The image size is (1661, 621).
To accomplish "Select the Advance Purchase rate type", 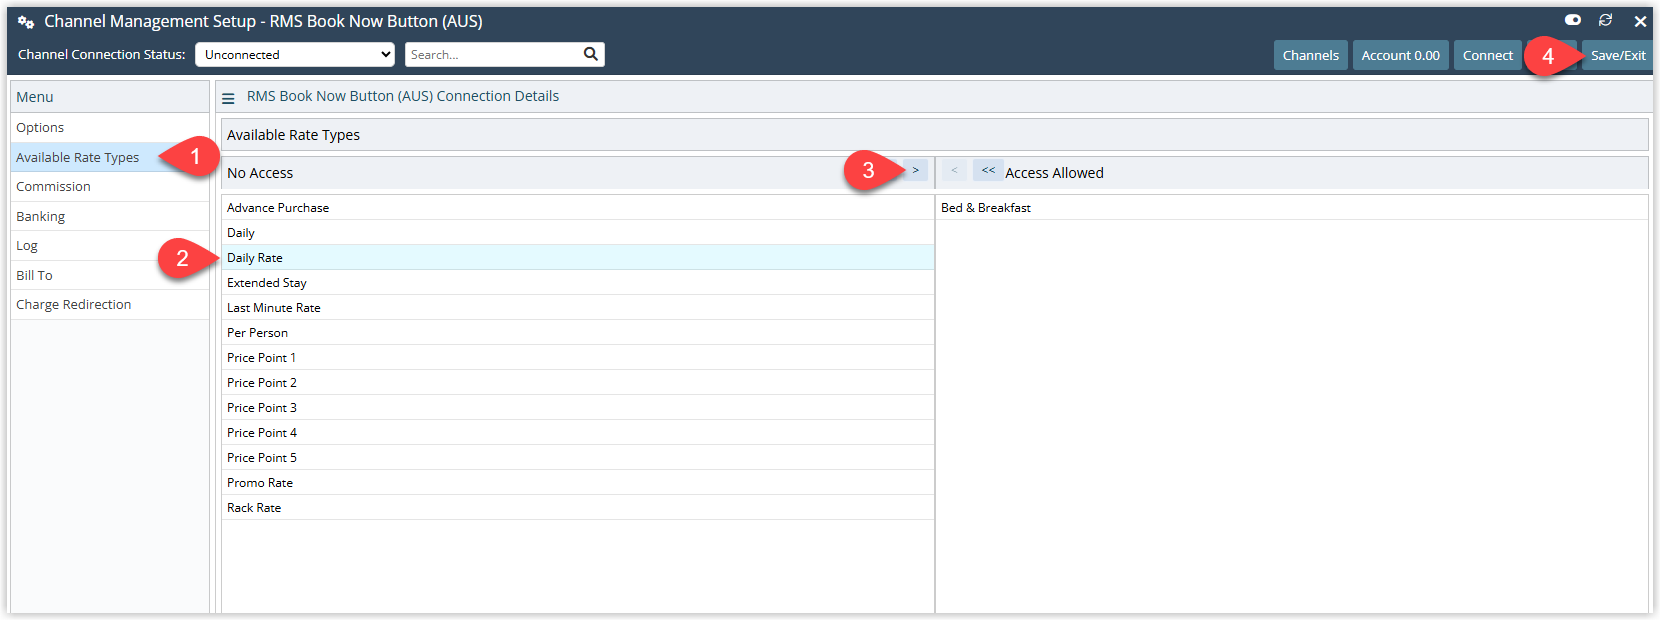I will click(578, 207).
